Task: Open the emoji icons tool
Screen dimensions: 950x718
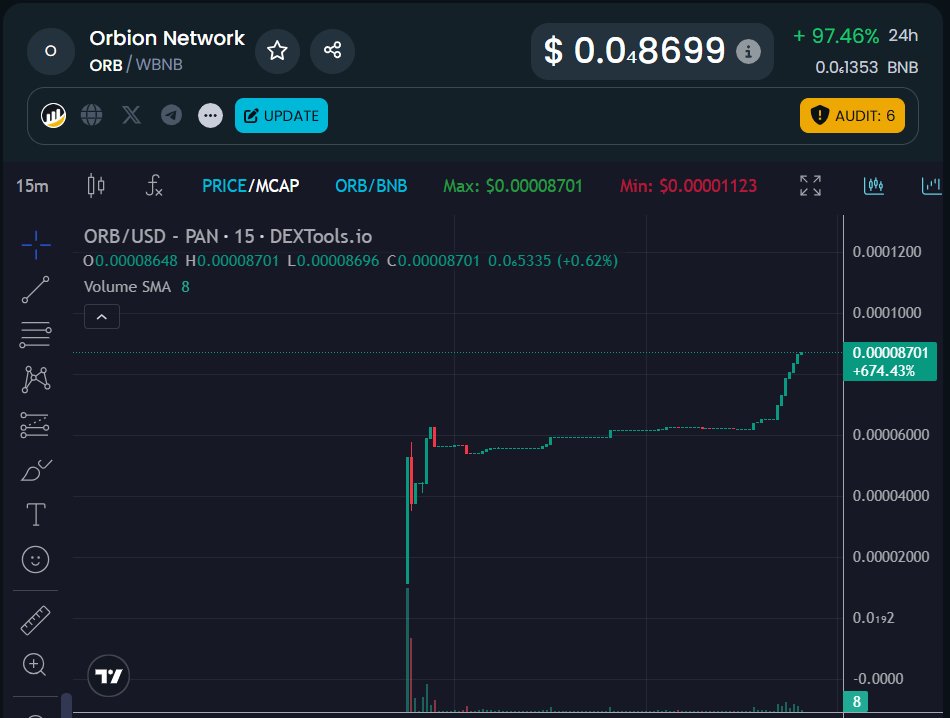Action: tap(35, 559)
